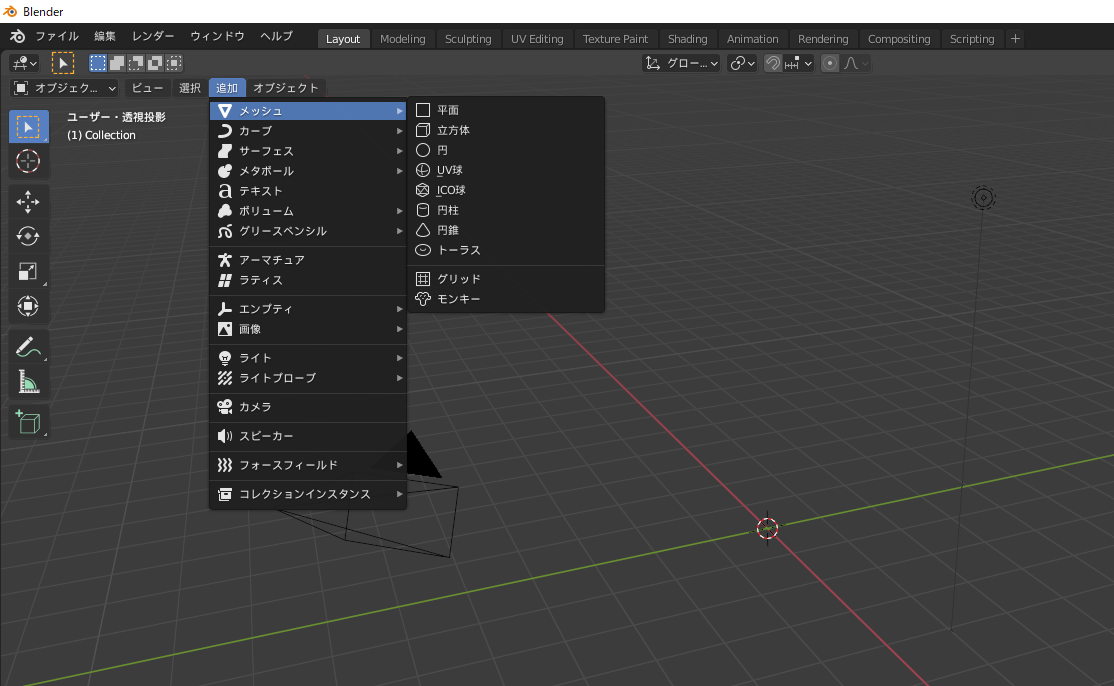Screen dimensions: 1114x686
Task: Open the ウィンドウ menu
Action: click(x=217, y=36)
